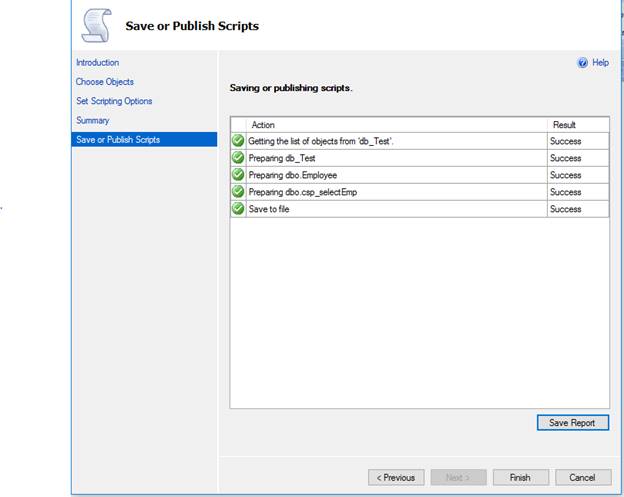Click the Action column header
The height and width of the screenshot is (497, 624).
263,125
